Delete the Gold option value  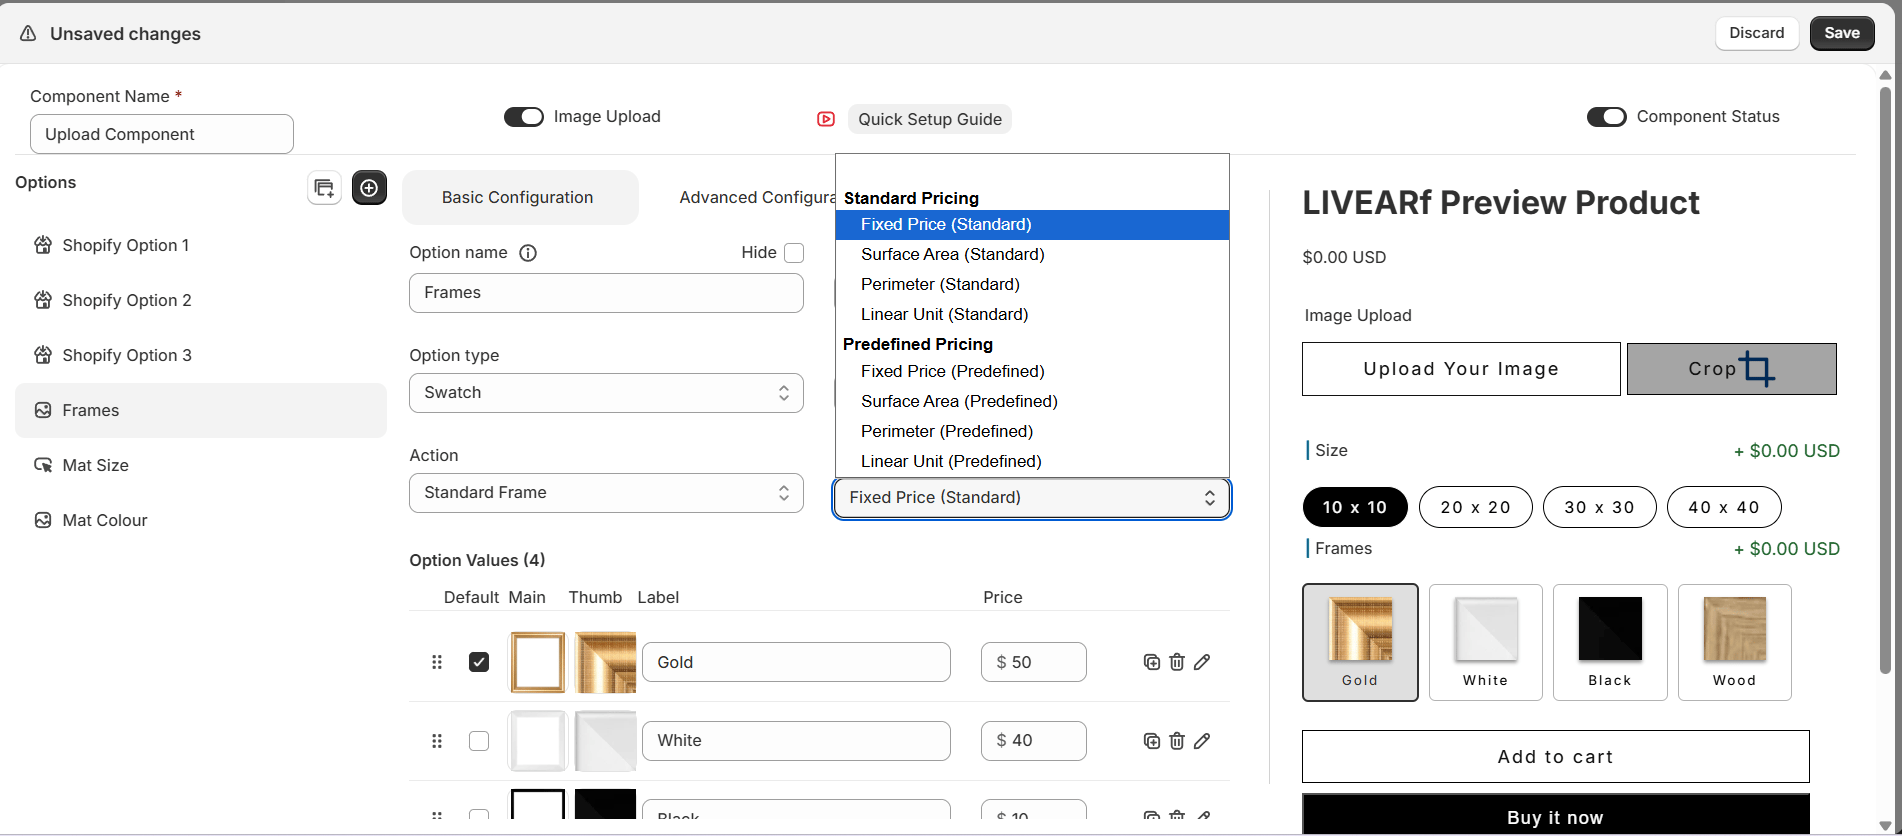pos(1177,662)
